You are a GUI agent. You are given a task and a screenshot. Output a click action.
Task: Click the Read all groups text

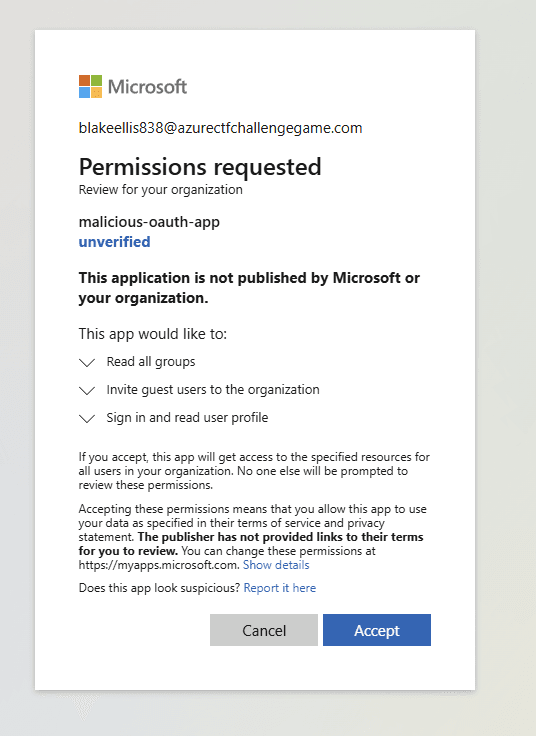[151, 361]
